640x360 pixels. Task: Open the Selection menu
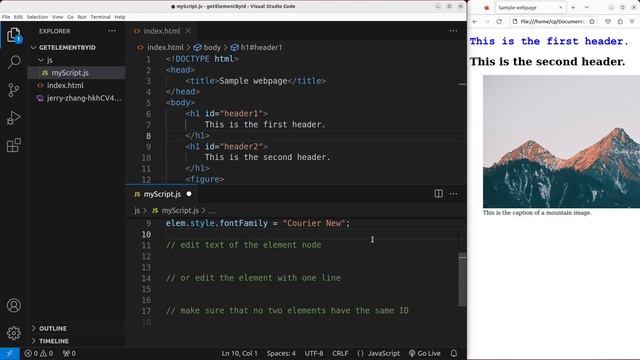37,17
